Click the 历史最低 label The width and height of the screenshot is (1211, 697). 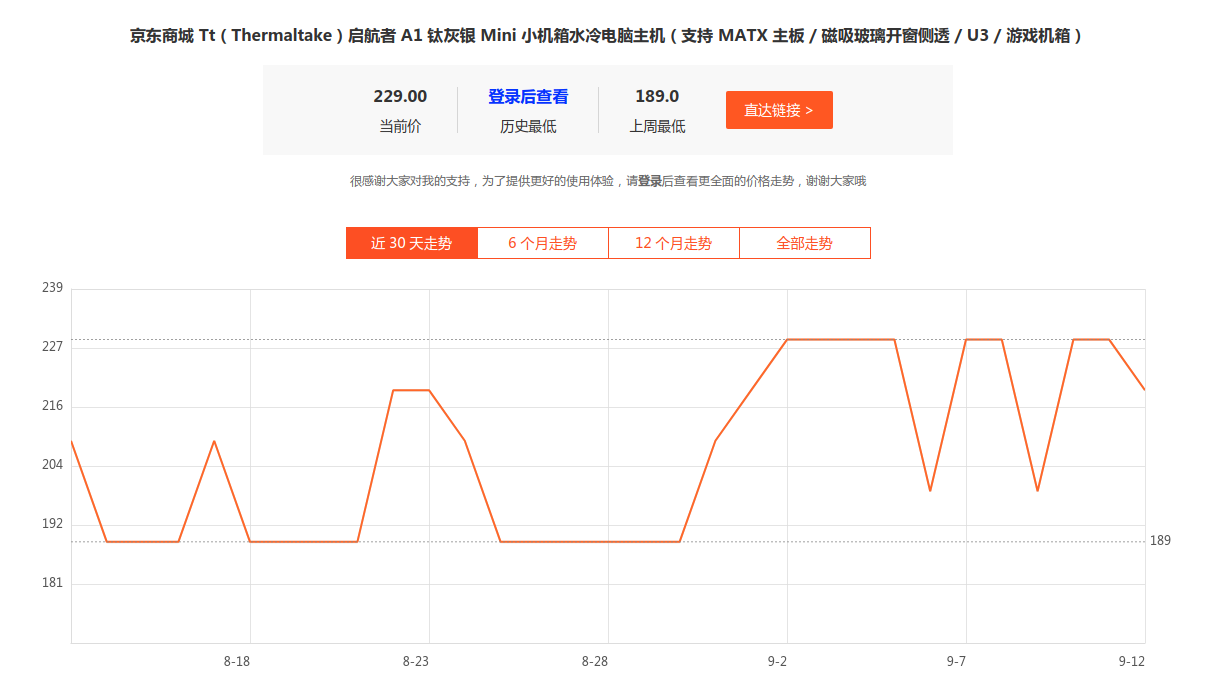pos(528,127)
